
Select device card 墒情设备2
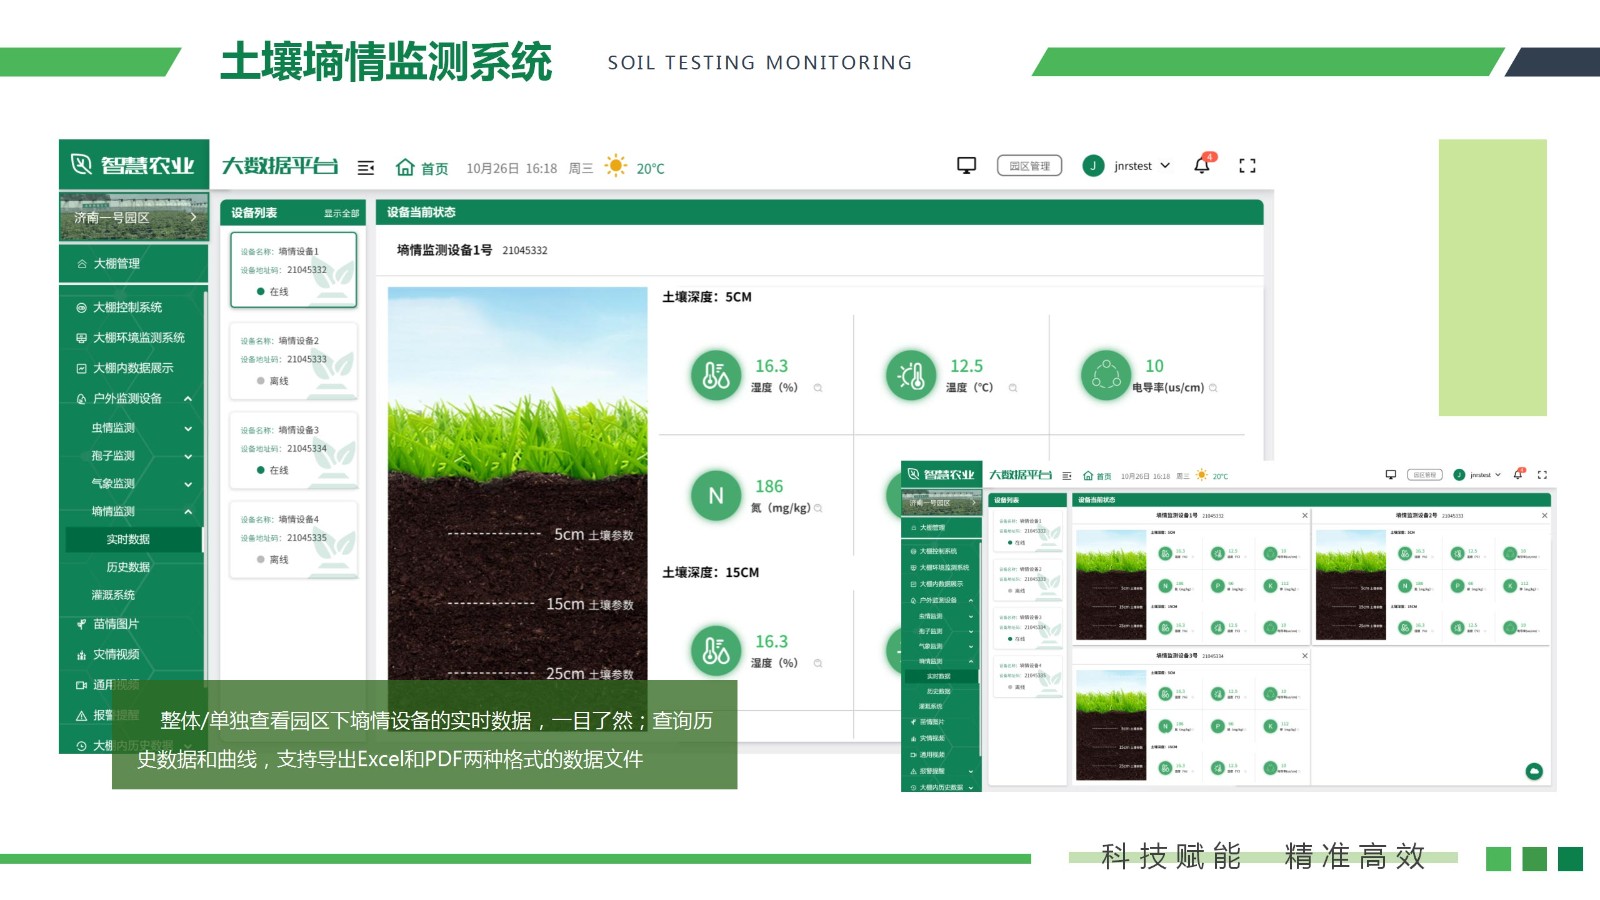click(x=293, y=360)
